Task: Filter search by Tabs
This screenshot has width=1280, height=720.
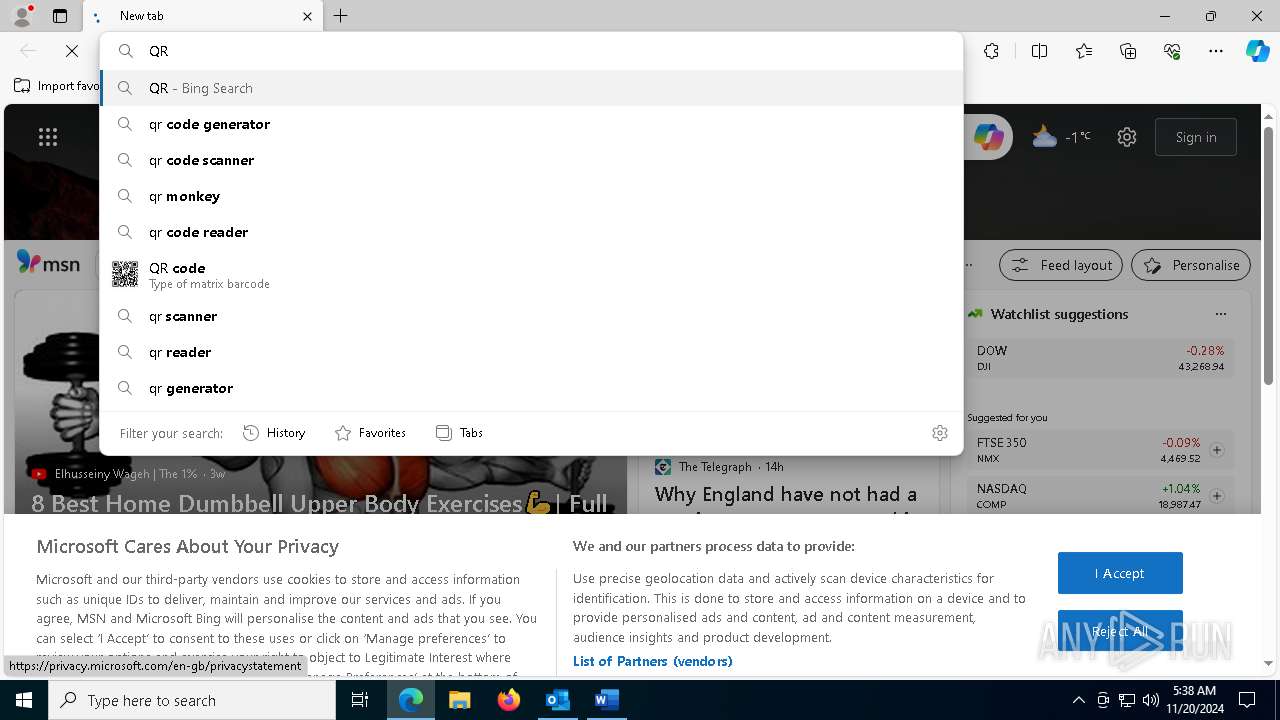Action: [459, 433]
